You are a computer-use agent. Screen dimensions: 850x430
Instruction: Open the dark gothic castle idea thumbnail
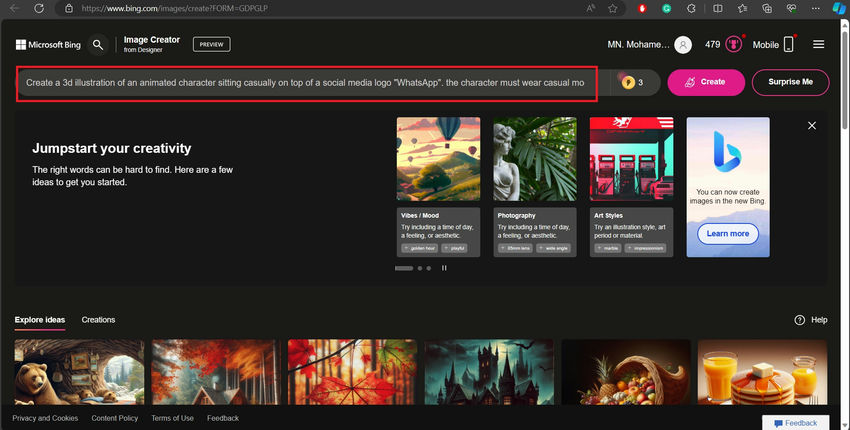click(x=489, y=372)
